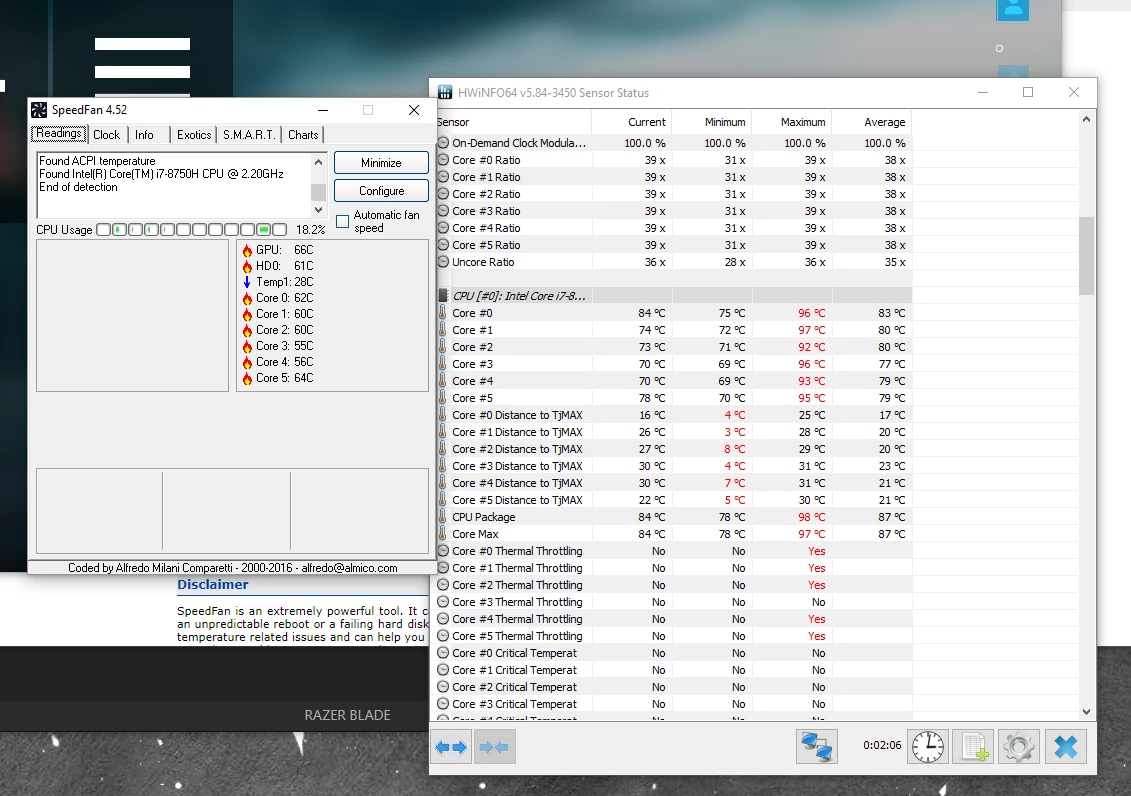Click the Maximum column header

pos(792,123)
